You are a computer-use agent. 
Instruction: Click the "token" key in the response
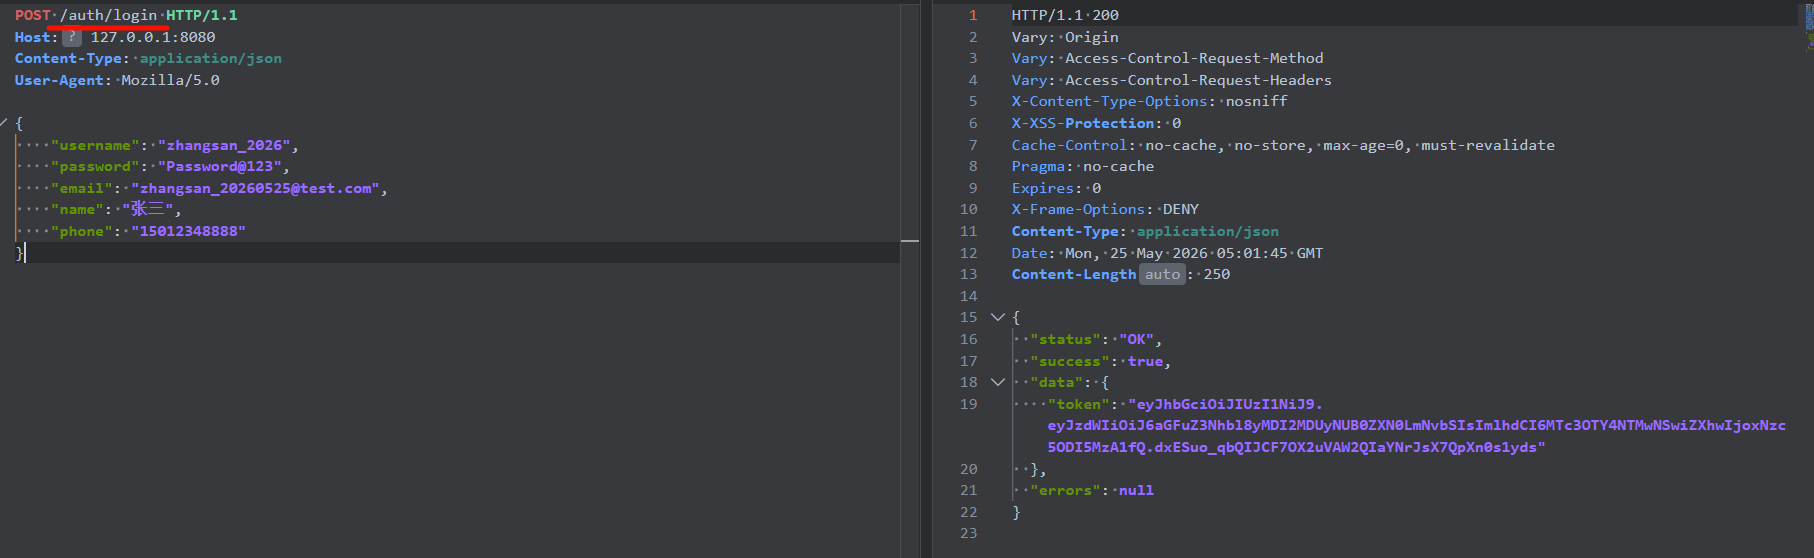[x=1078, y=404]
